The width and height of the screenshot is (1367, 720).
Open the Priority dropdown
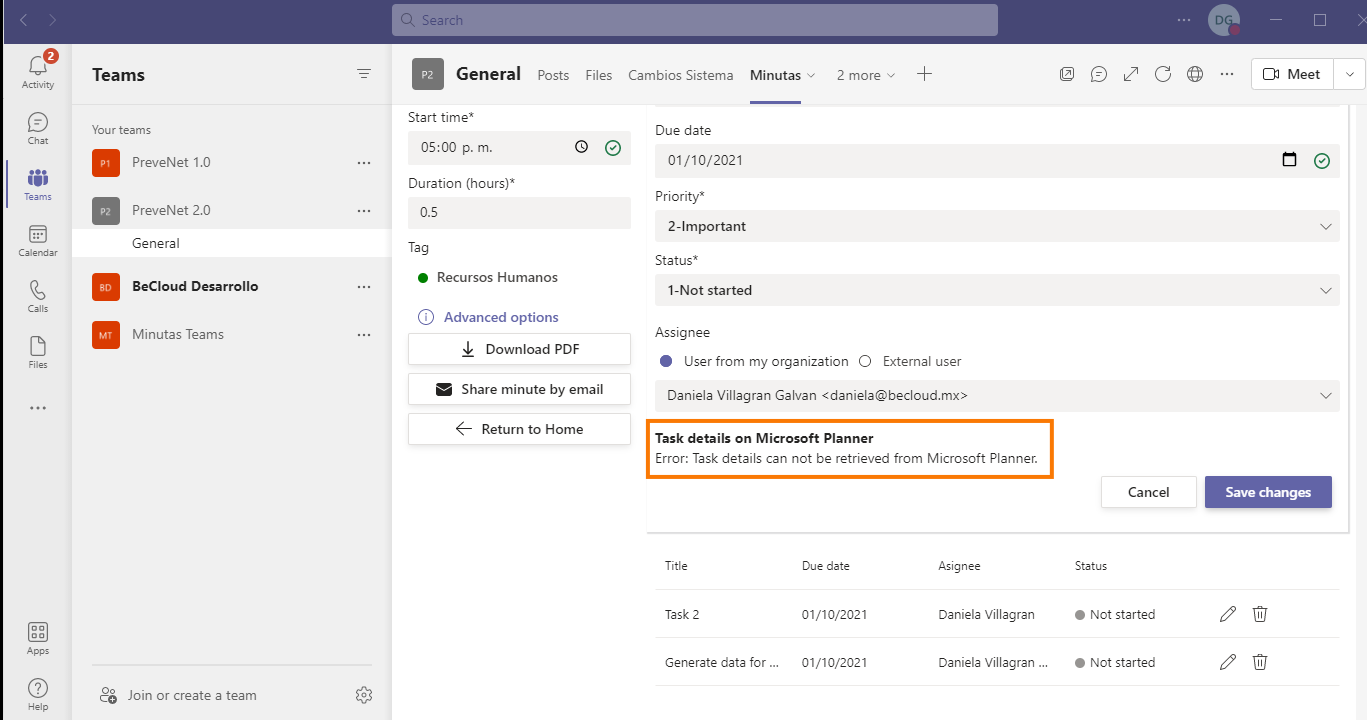click(x=997, y=226)
